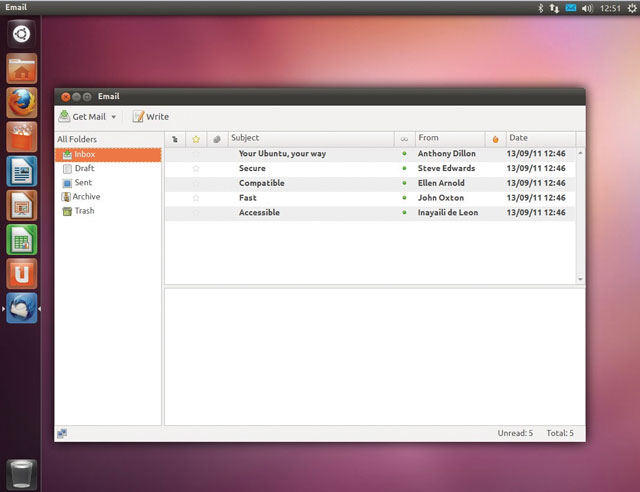Toggle read status of Anthony Dillon message
The height and width of the screenshot is (492, 640).
coord(404,154)
